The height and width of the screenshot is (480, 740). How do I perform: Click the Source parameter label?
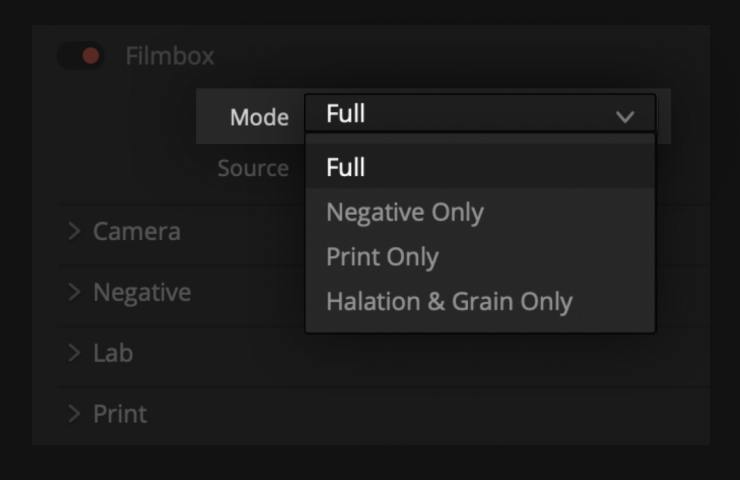(x=253, y=168)
